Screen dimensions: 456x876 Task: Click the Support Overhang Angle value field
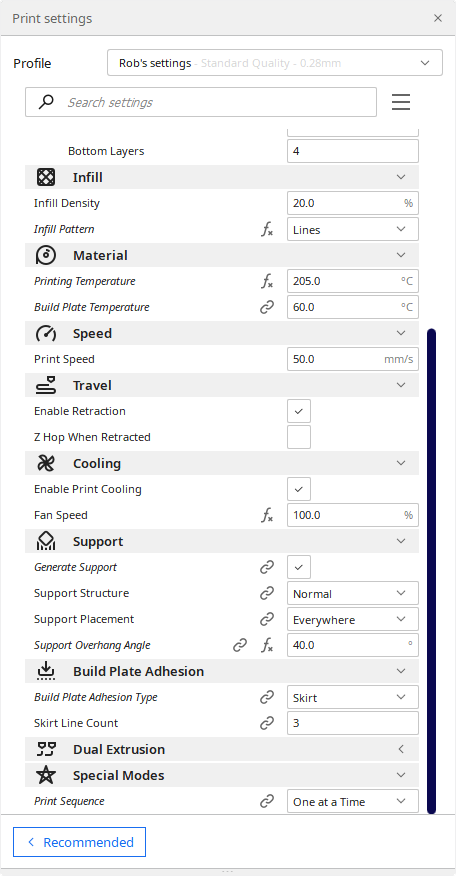click(353, 645)
